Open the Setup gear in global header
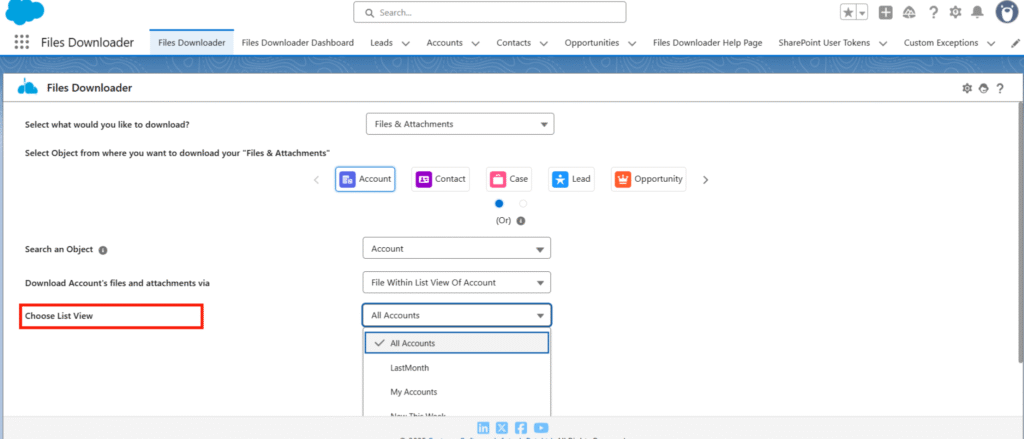Screen dimensions: 1024x439 (x=955, y=12)
